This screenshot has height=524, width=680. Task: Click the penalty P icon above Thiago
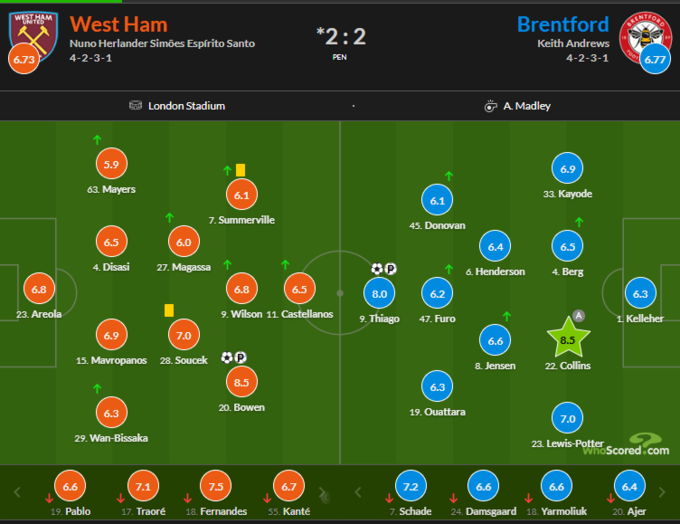pyautogui.click(x=391, y=269)
